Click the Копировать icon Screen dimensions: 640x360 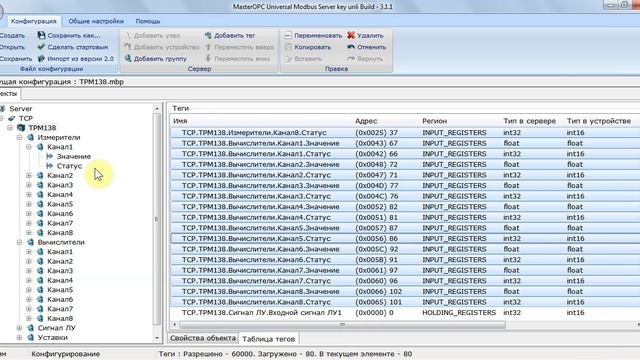[288, 47]
